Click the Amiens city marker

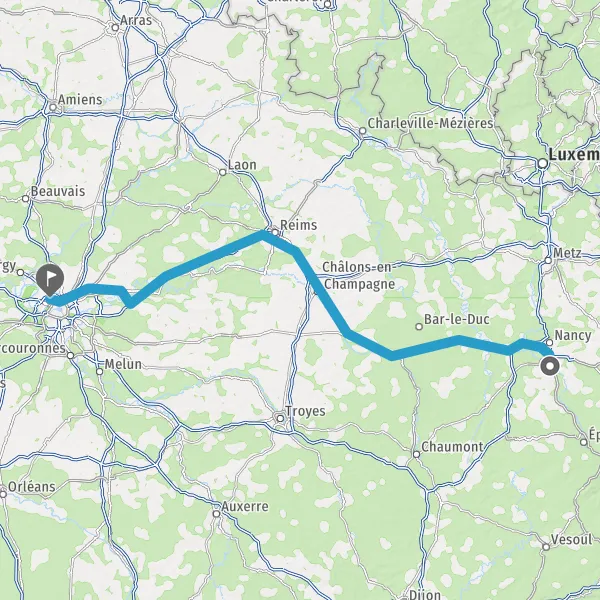[x=53, y=108]
